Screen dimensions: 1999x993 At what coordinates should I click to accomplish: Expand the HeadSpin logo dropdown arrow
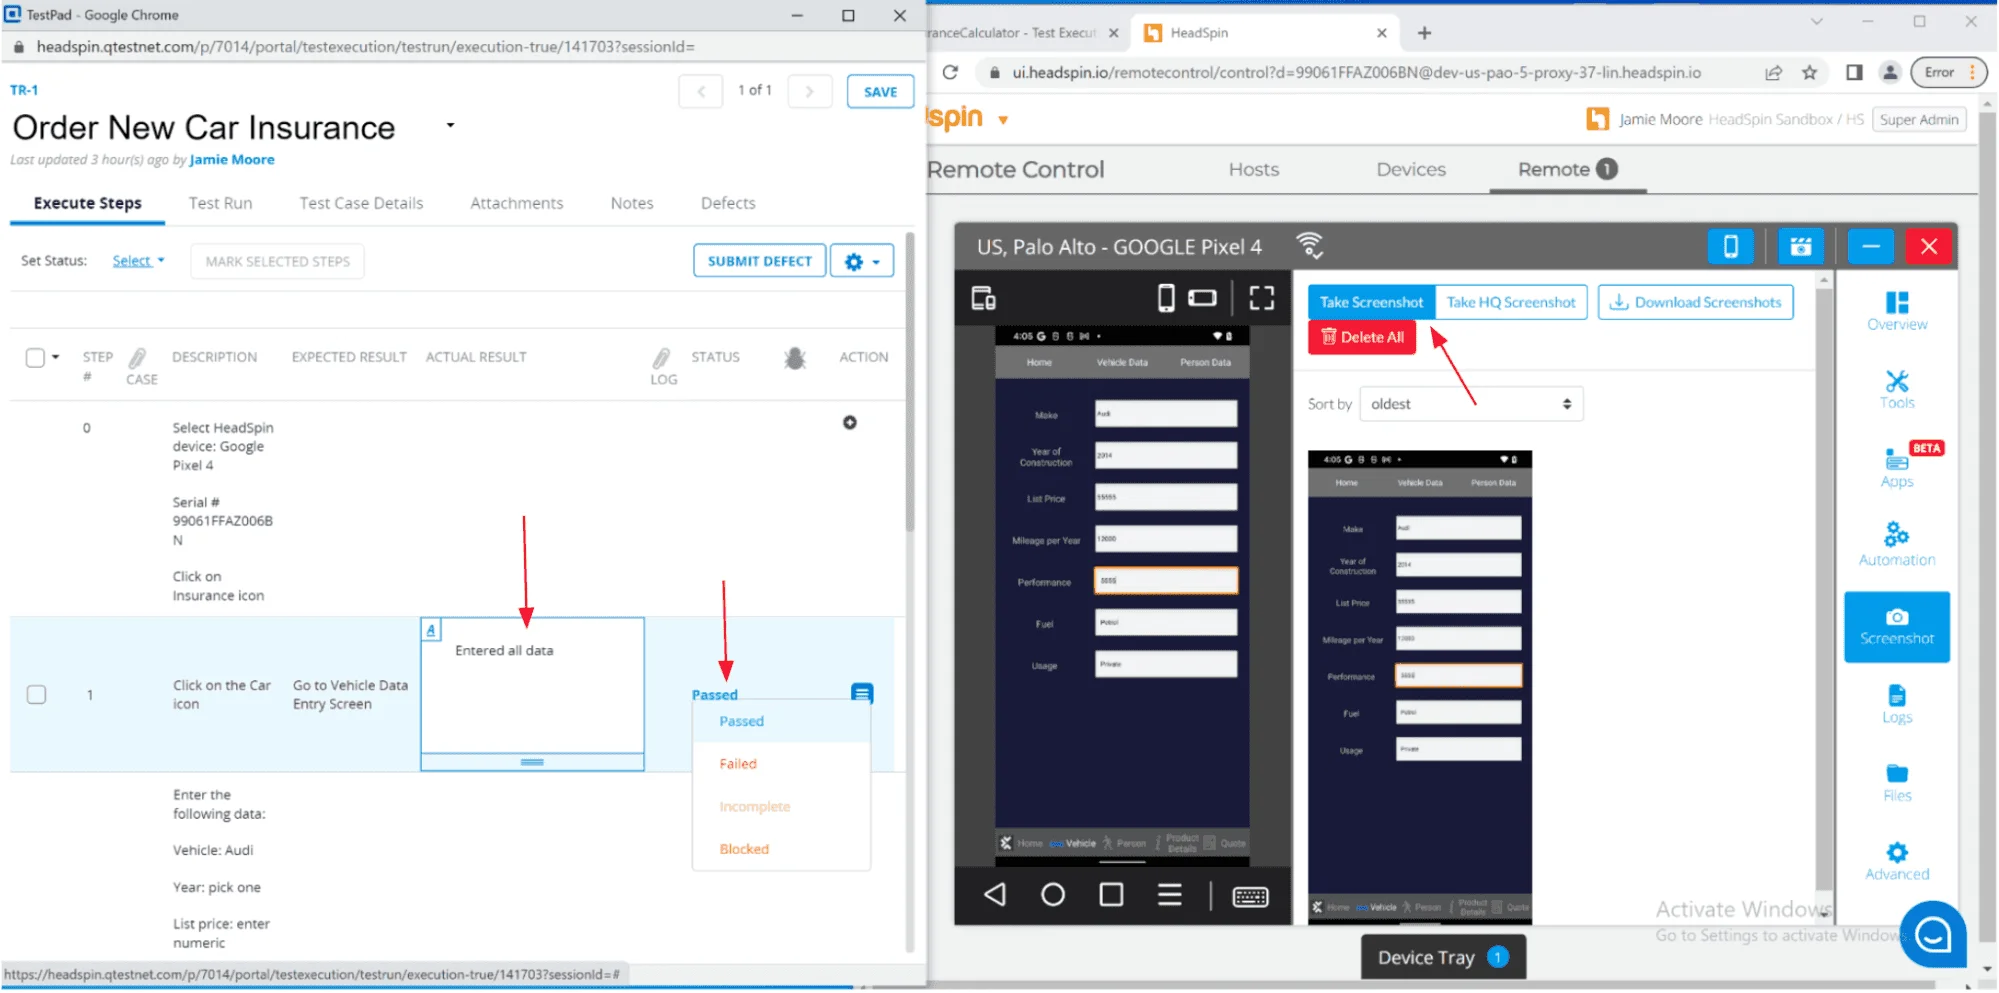pyautogui.click(x=1002, y=120)
